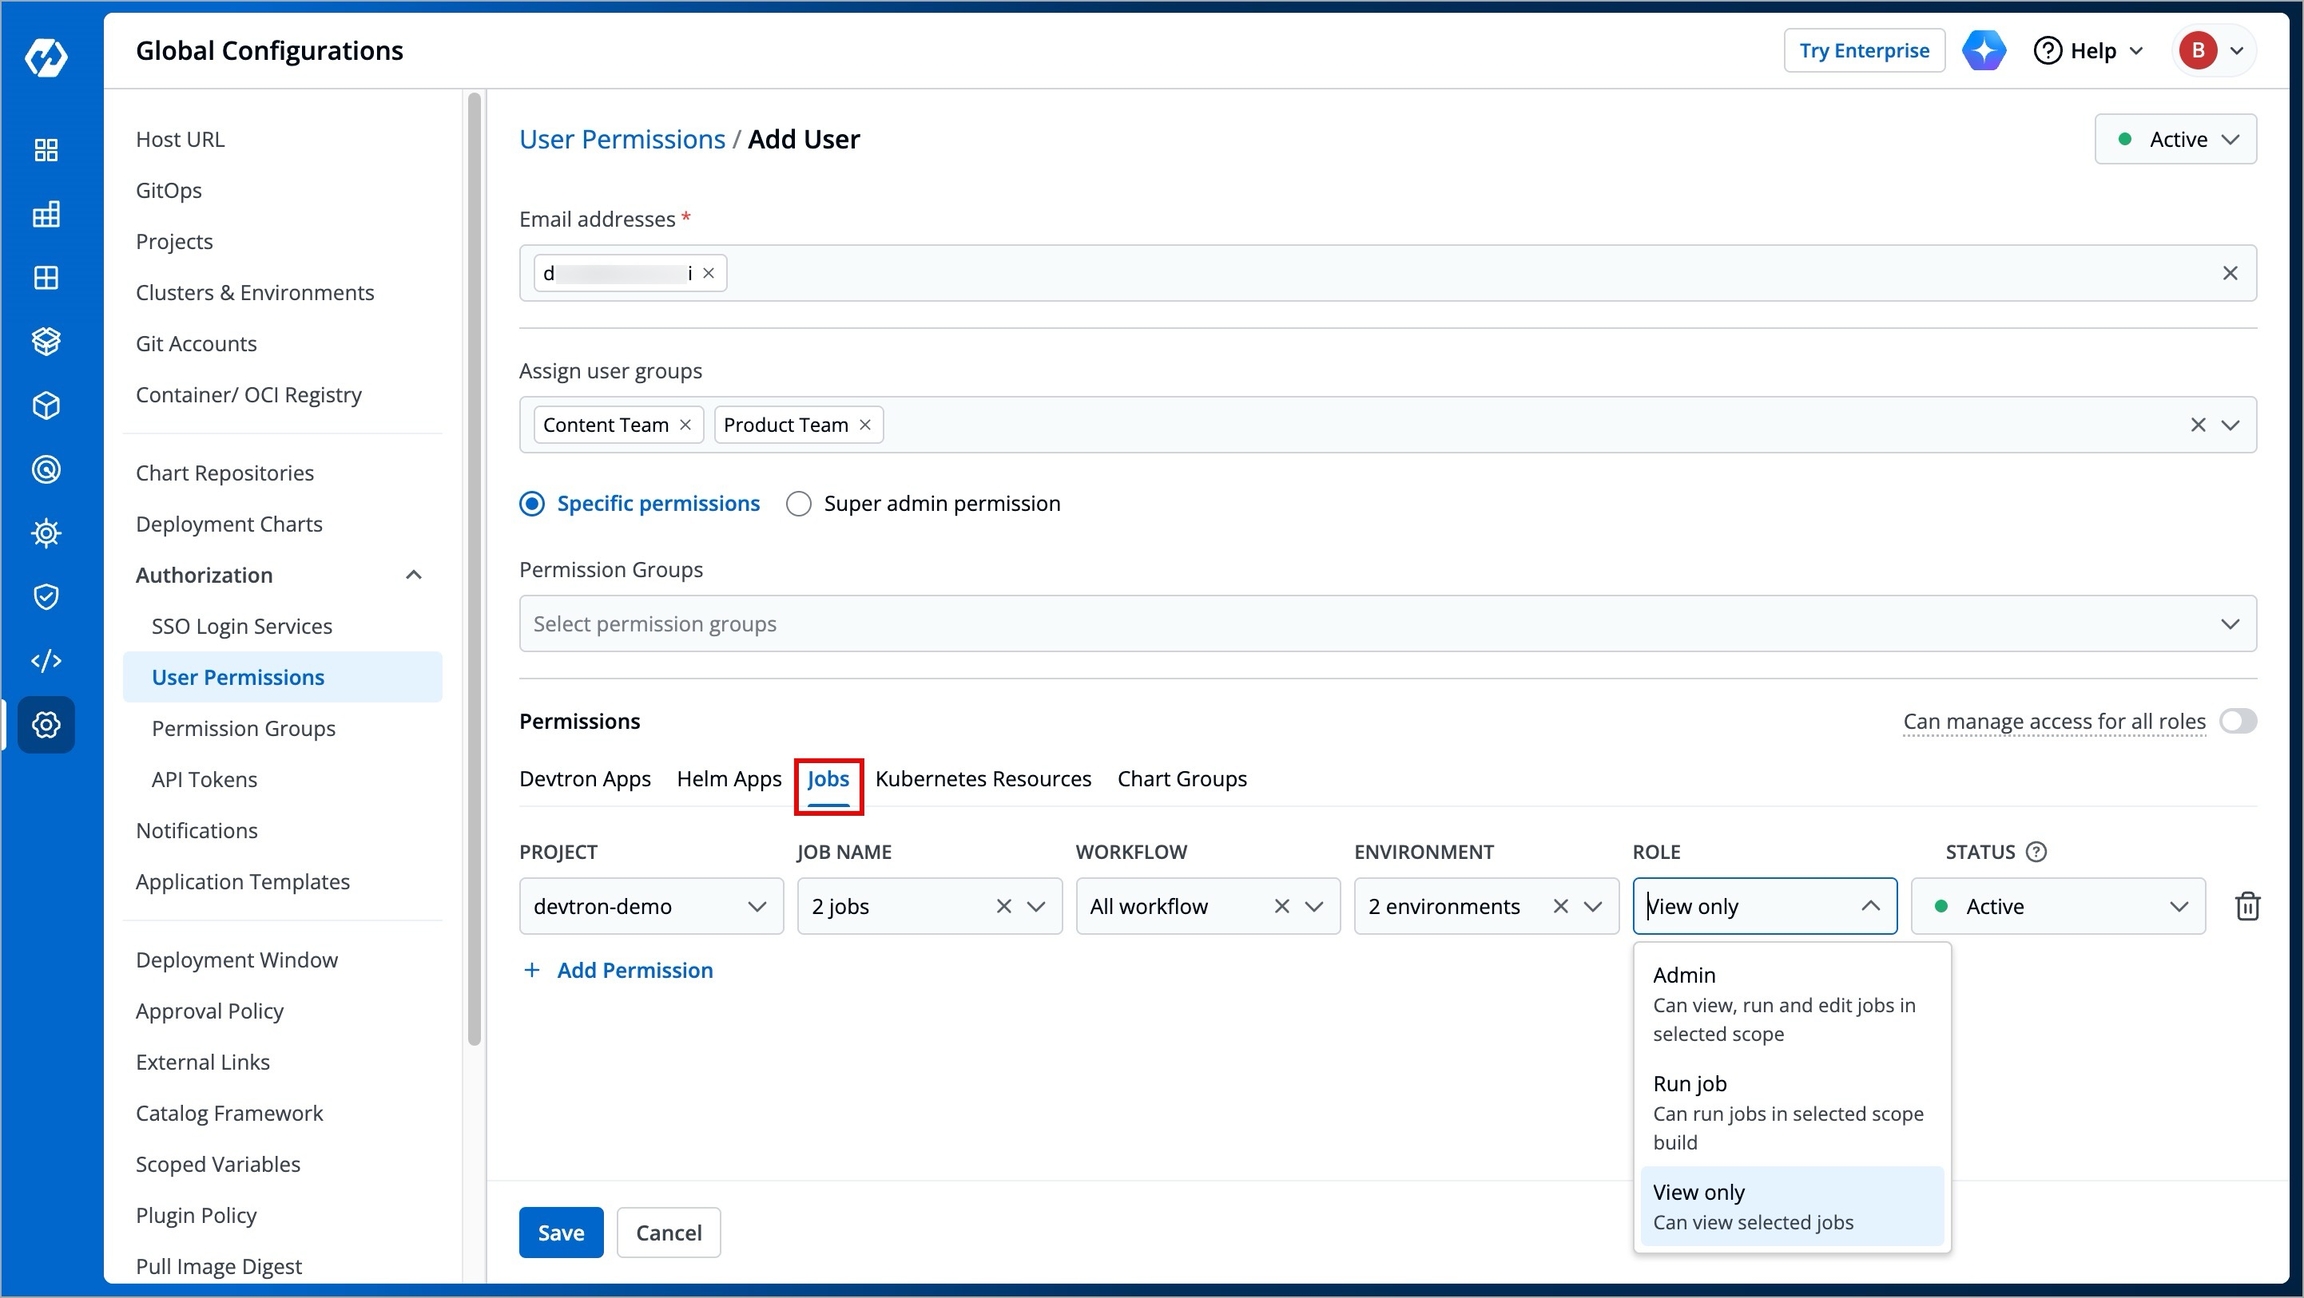Select Specific permissions radio button

tap(532, 504)
